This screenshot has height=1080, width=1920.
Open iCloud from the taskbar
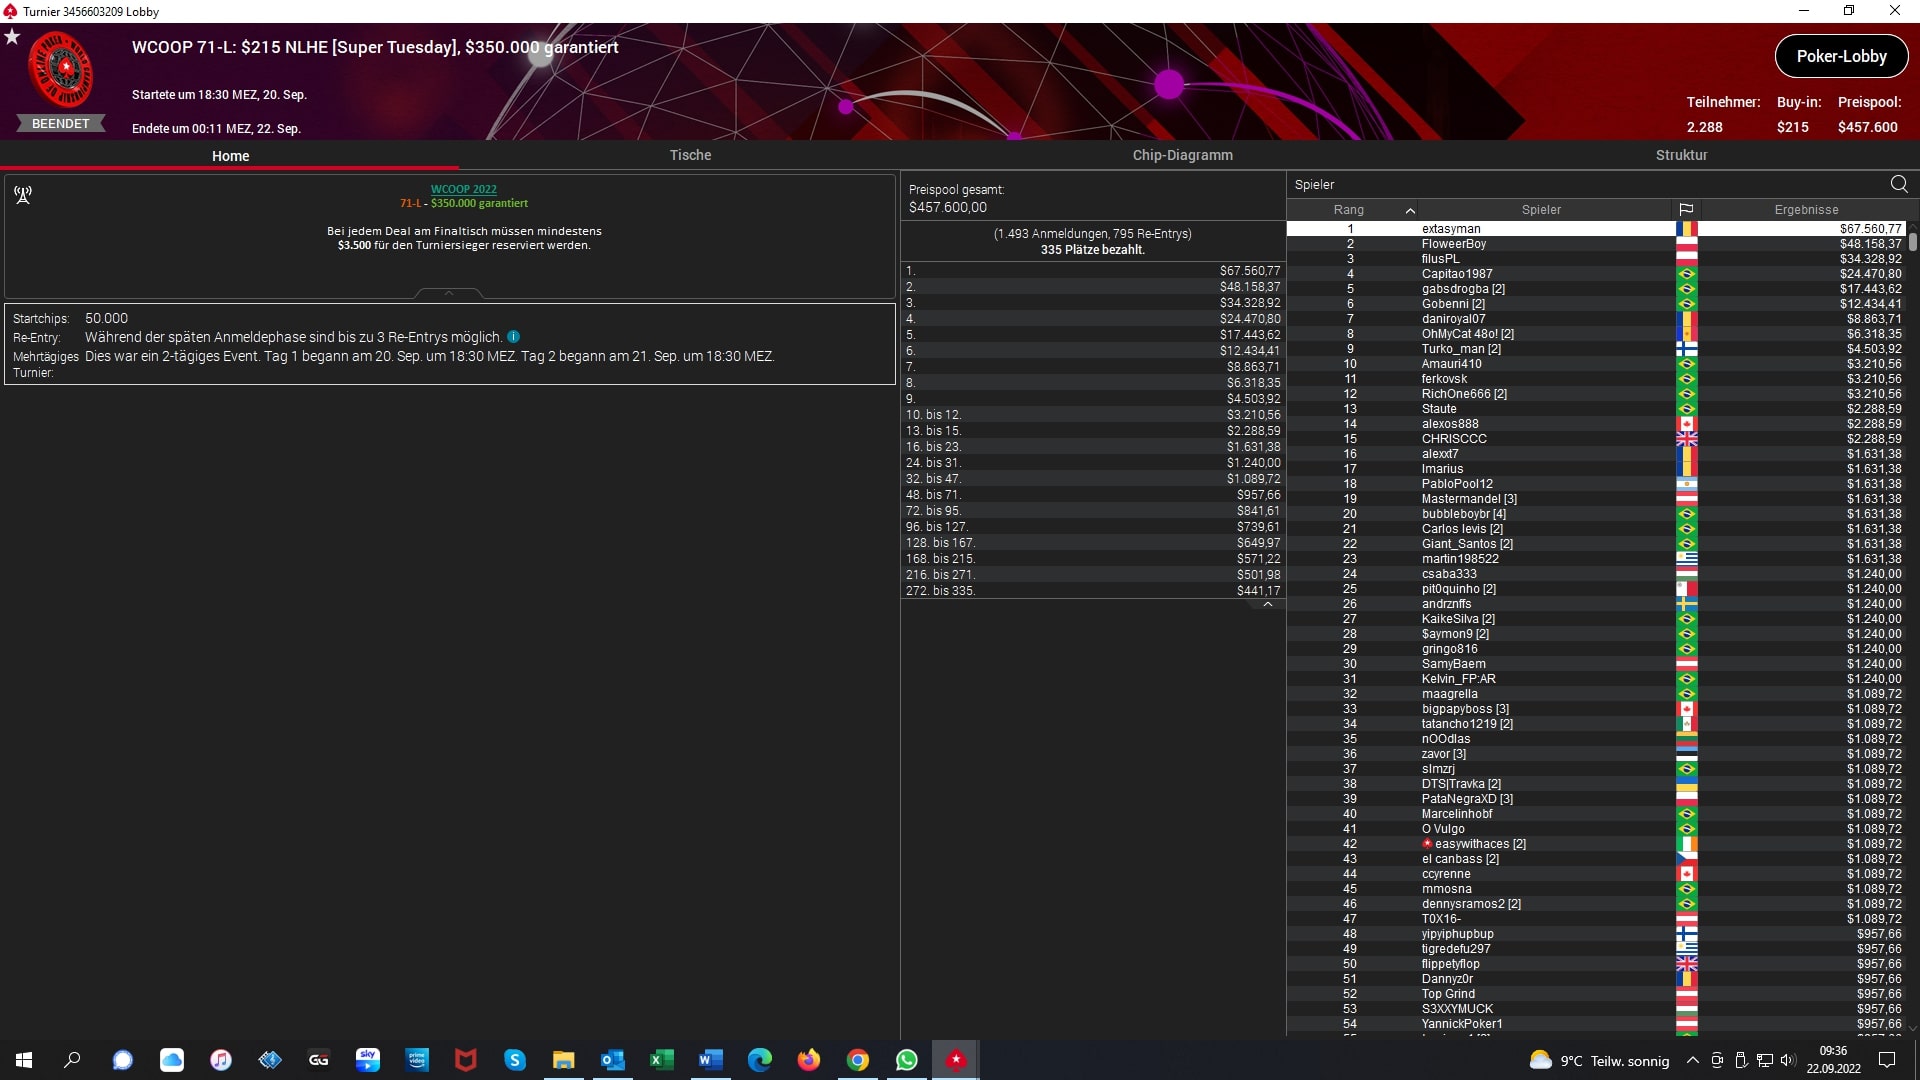(x=172, y=1060)
